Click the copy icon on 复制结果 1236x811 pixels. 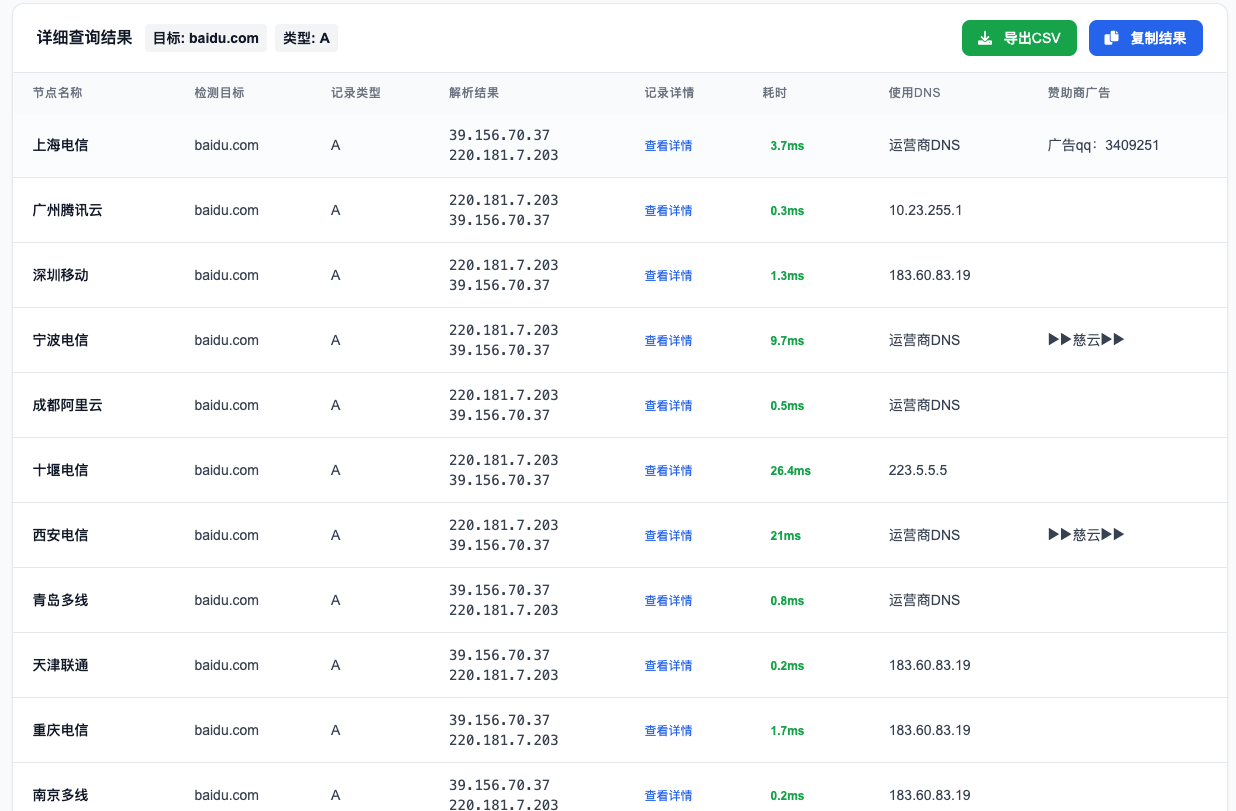(1111, 38)
